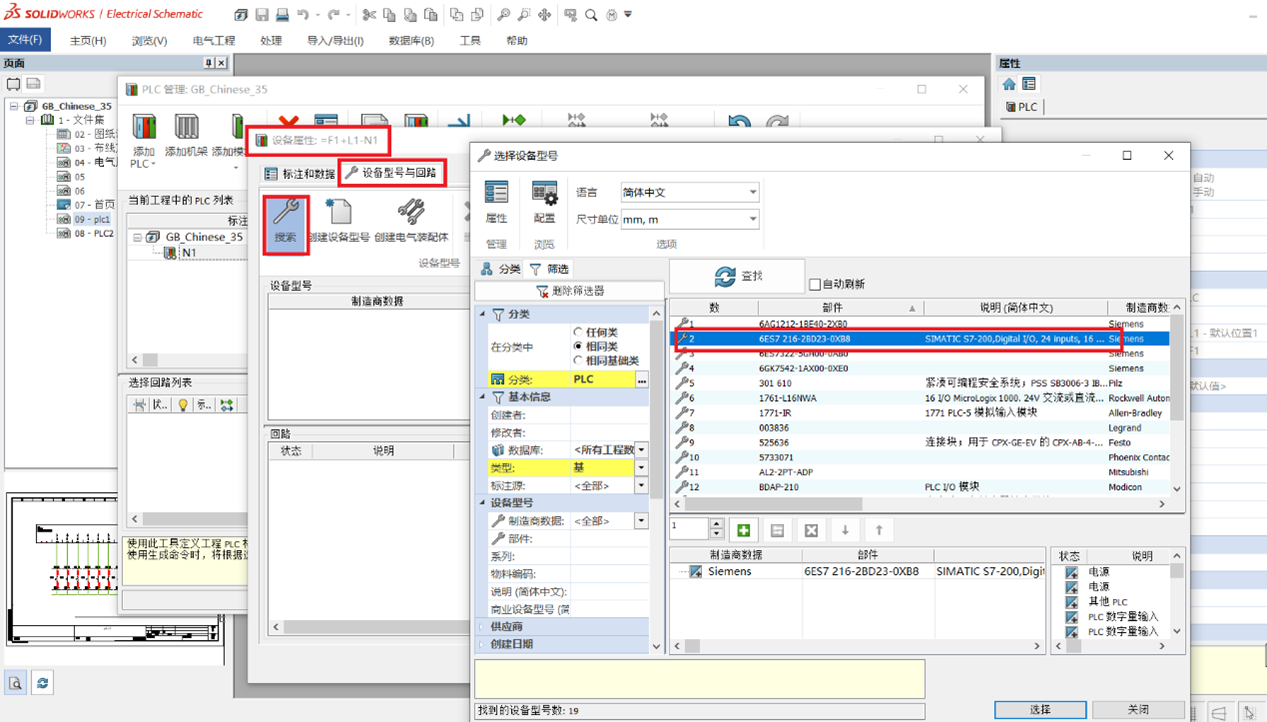The image size is (1267, 722).
Task: Click 删除筛选器 to remove filters
Action: coord(569,291)
